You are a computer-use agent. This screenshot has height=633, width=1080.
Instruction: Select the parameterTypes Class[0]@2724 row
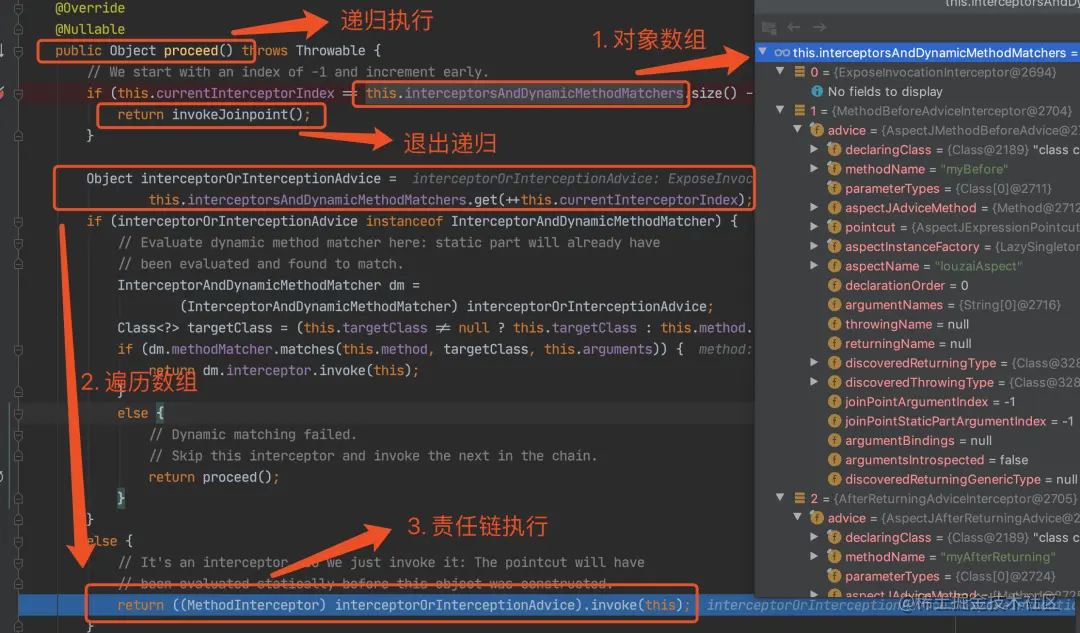(x=917, y=576)
